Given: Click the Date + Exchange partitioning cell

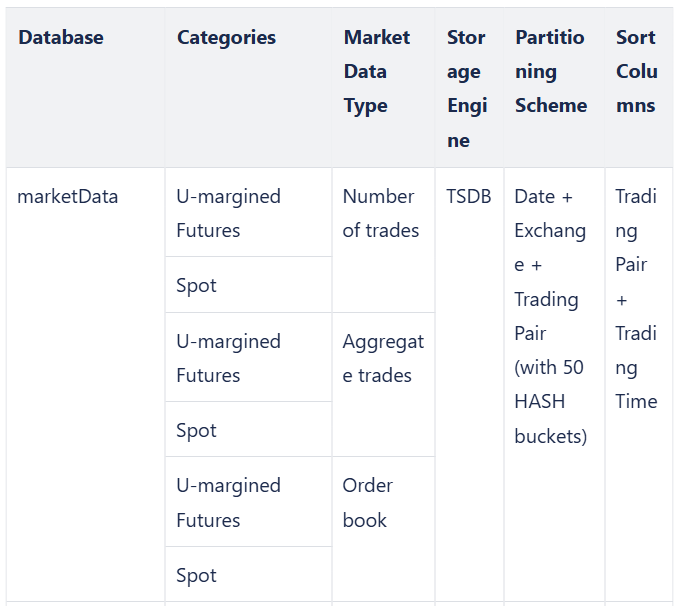Looking at the screenshot, I should (550, 317).
